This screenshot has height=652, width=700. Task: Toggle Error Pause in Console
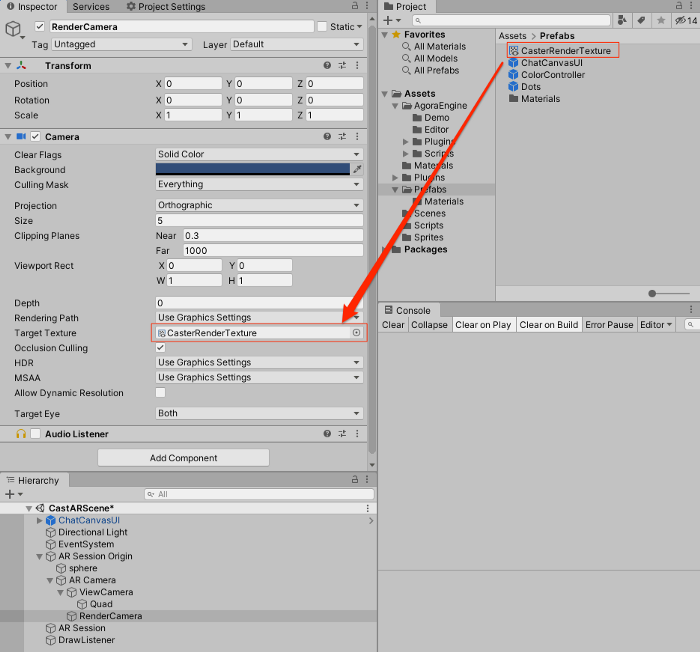pyautogui.click(x=609, y=325)
